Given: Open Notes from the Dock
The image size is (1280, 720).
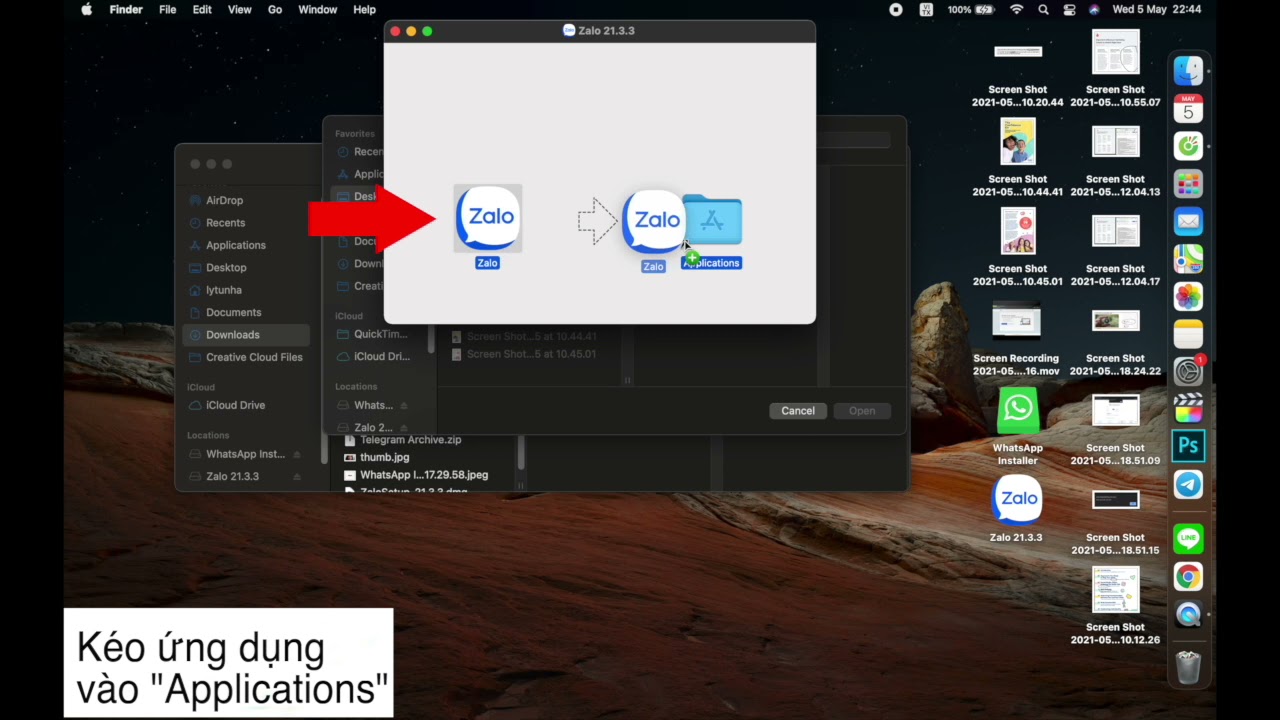Looking at the screenshot, I should click(x=1188, y=334).
